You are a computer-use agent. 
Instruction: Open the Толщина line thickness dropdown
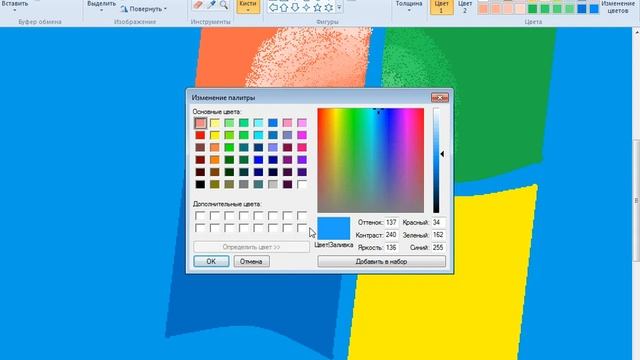409,6
